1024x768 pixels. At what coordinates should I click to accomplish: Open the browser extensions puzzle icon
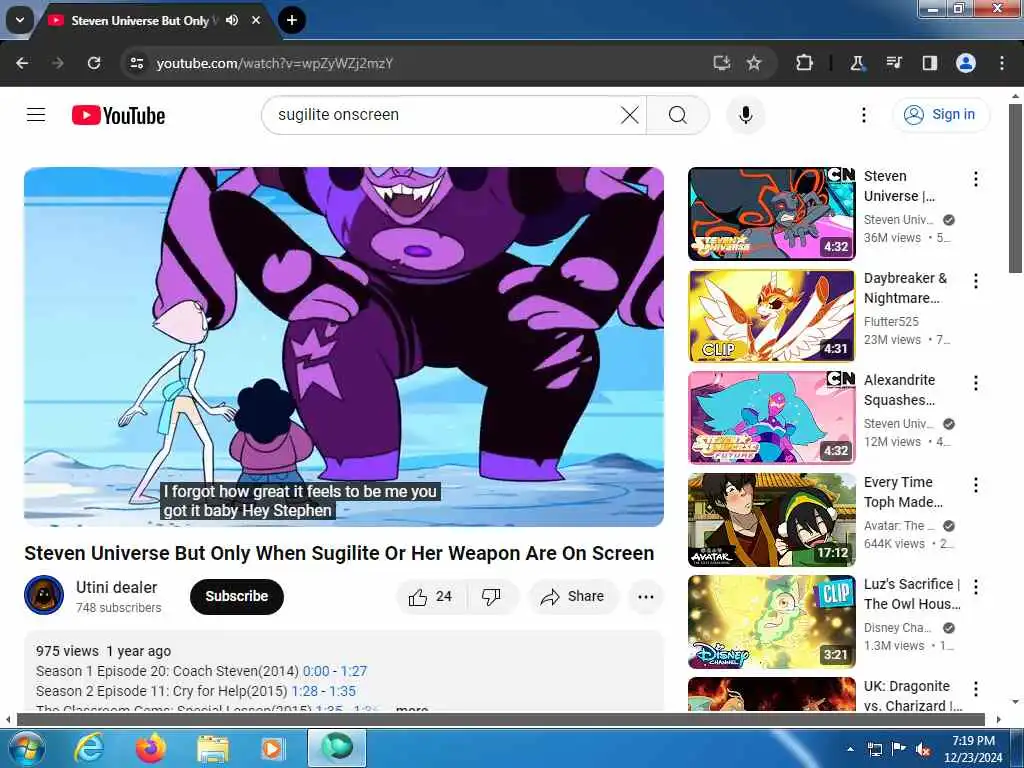click(x=805, y=63)
